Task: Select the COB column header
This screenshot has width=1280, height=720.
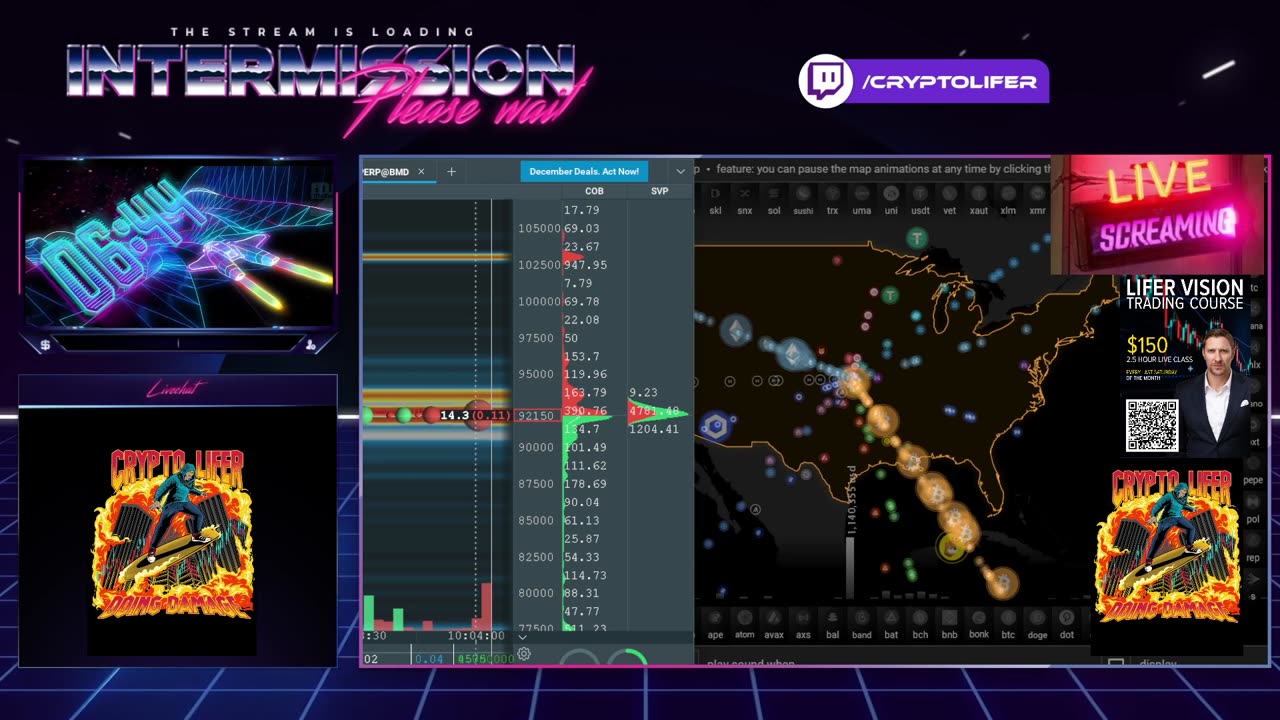Action: pyautogui.click(x=594, y=191)
